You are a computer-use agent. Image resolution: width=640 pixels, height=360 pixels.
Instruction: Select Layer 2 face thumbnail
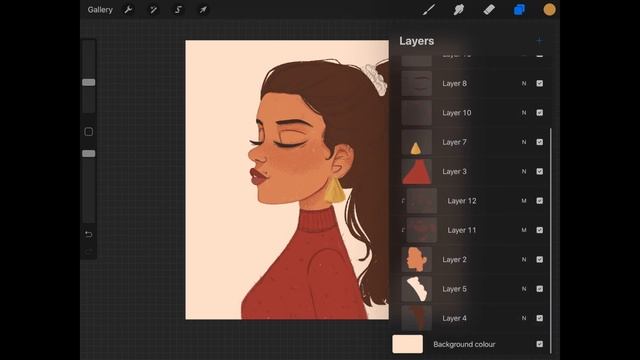tap(416, 260)
